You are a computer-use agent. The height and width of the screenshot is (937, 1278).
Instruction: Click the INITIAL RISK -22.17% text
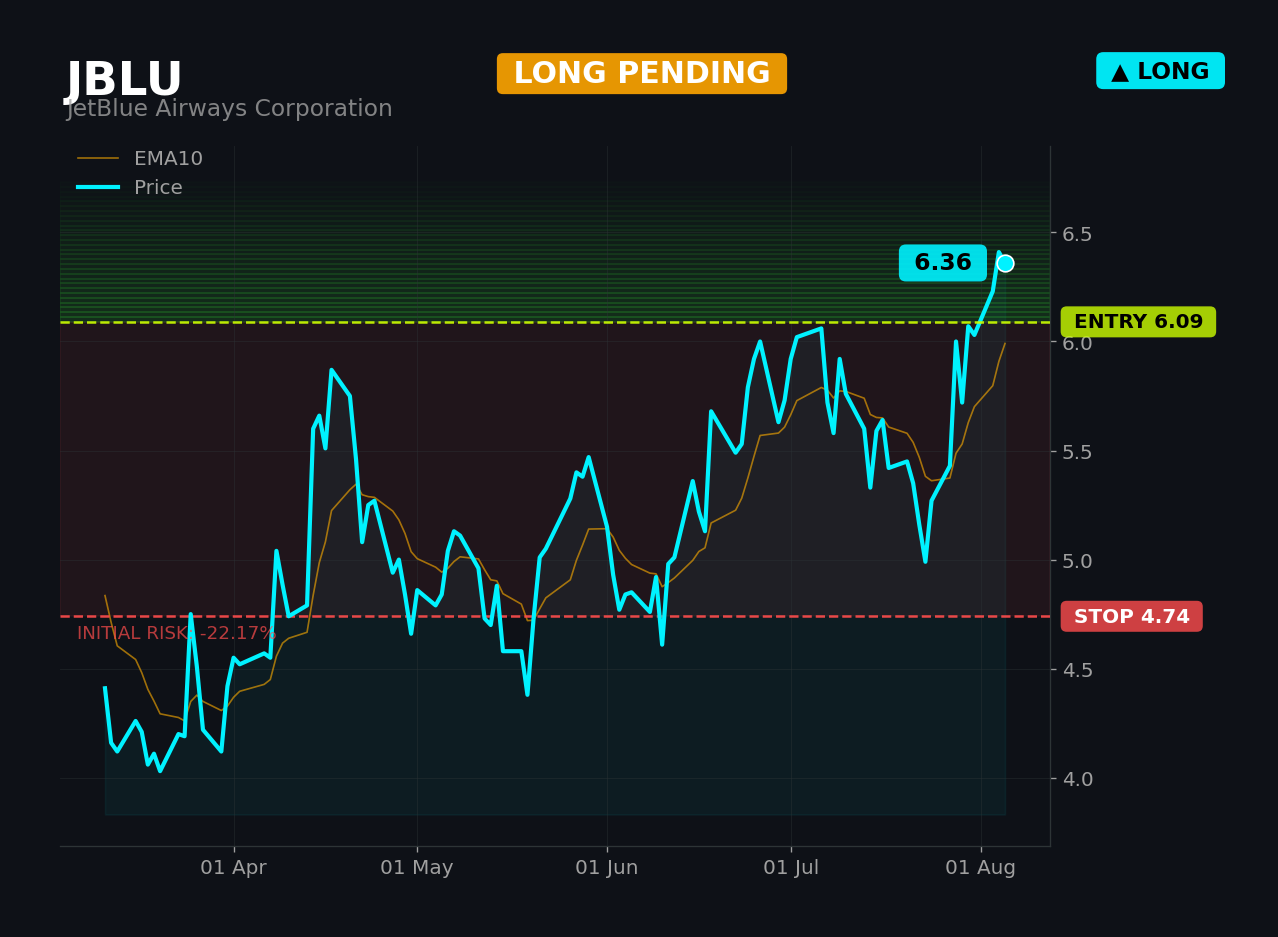pyautogui.click(x=176, y=634)
